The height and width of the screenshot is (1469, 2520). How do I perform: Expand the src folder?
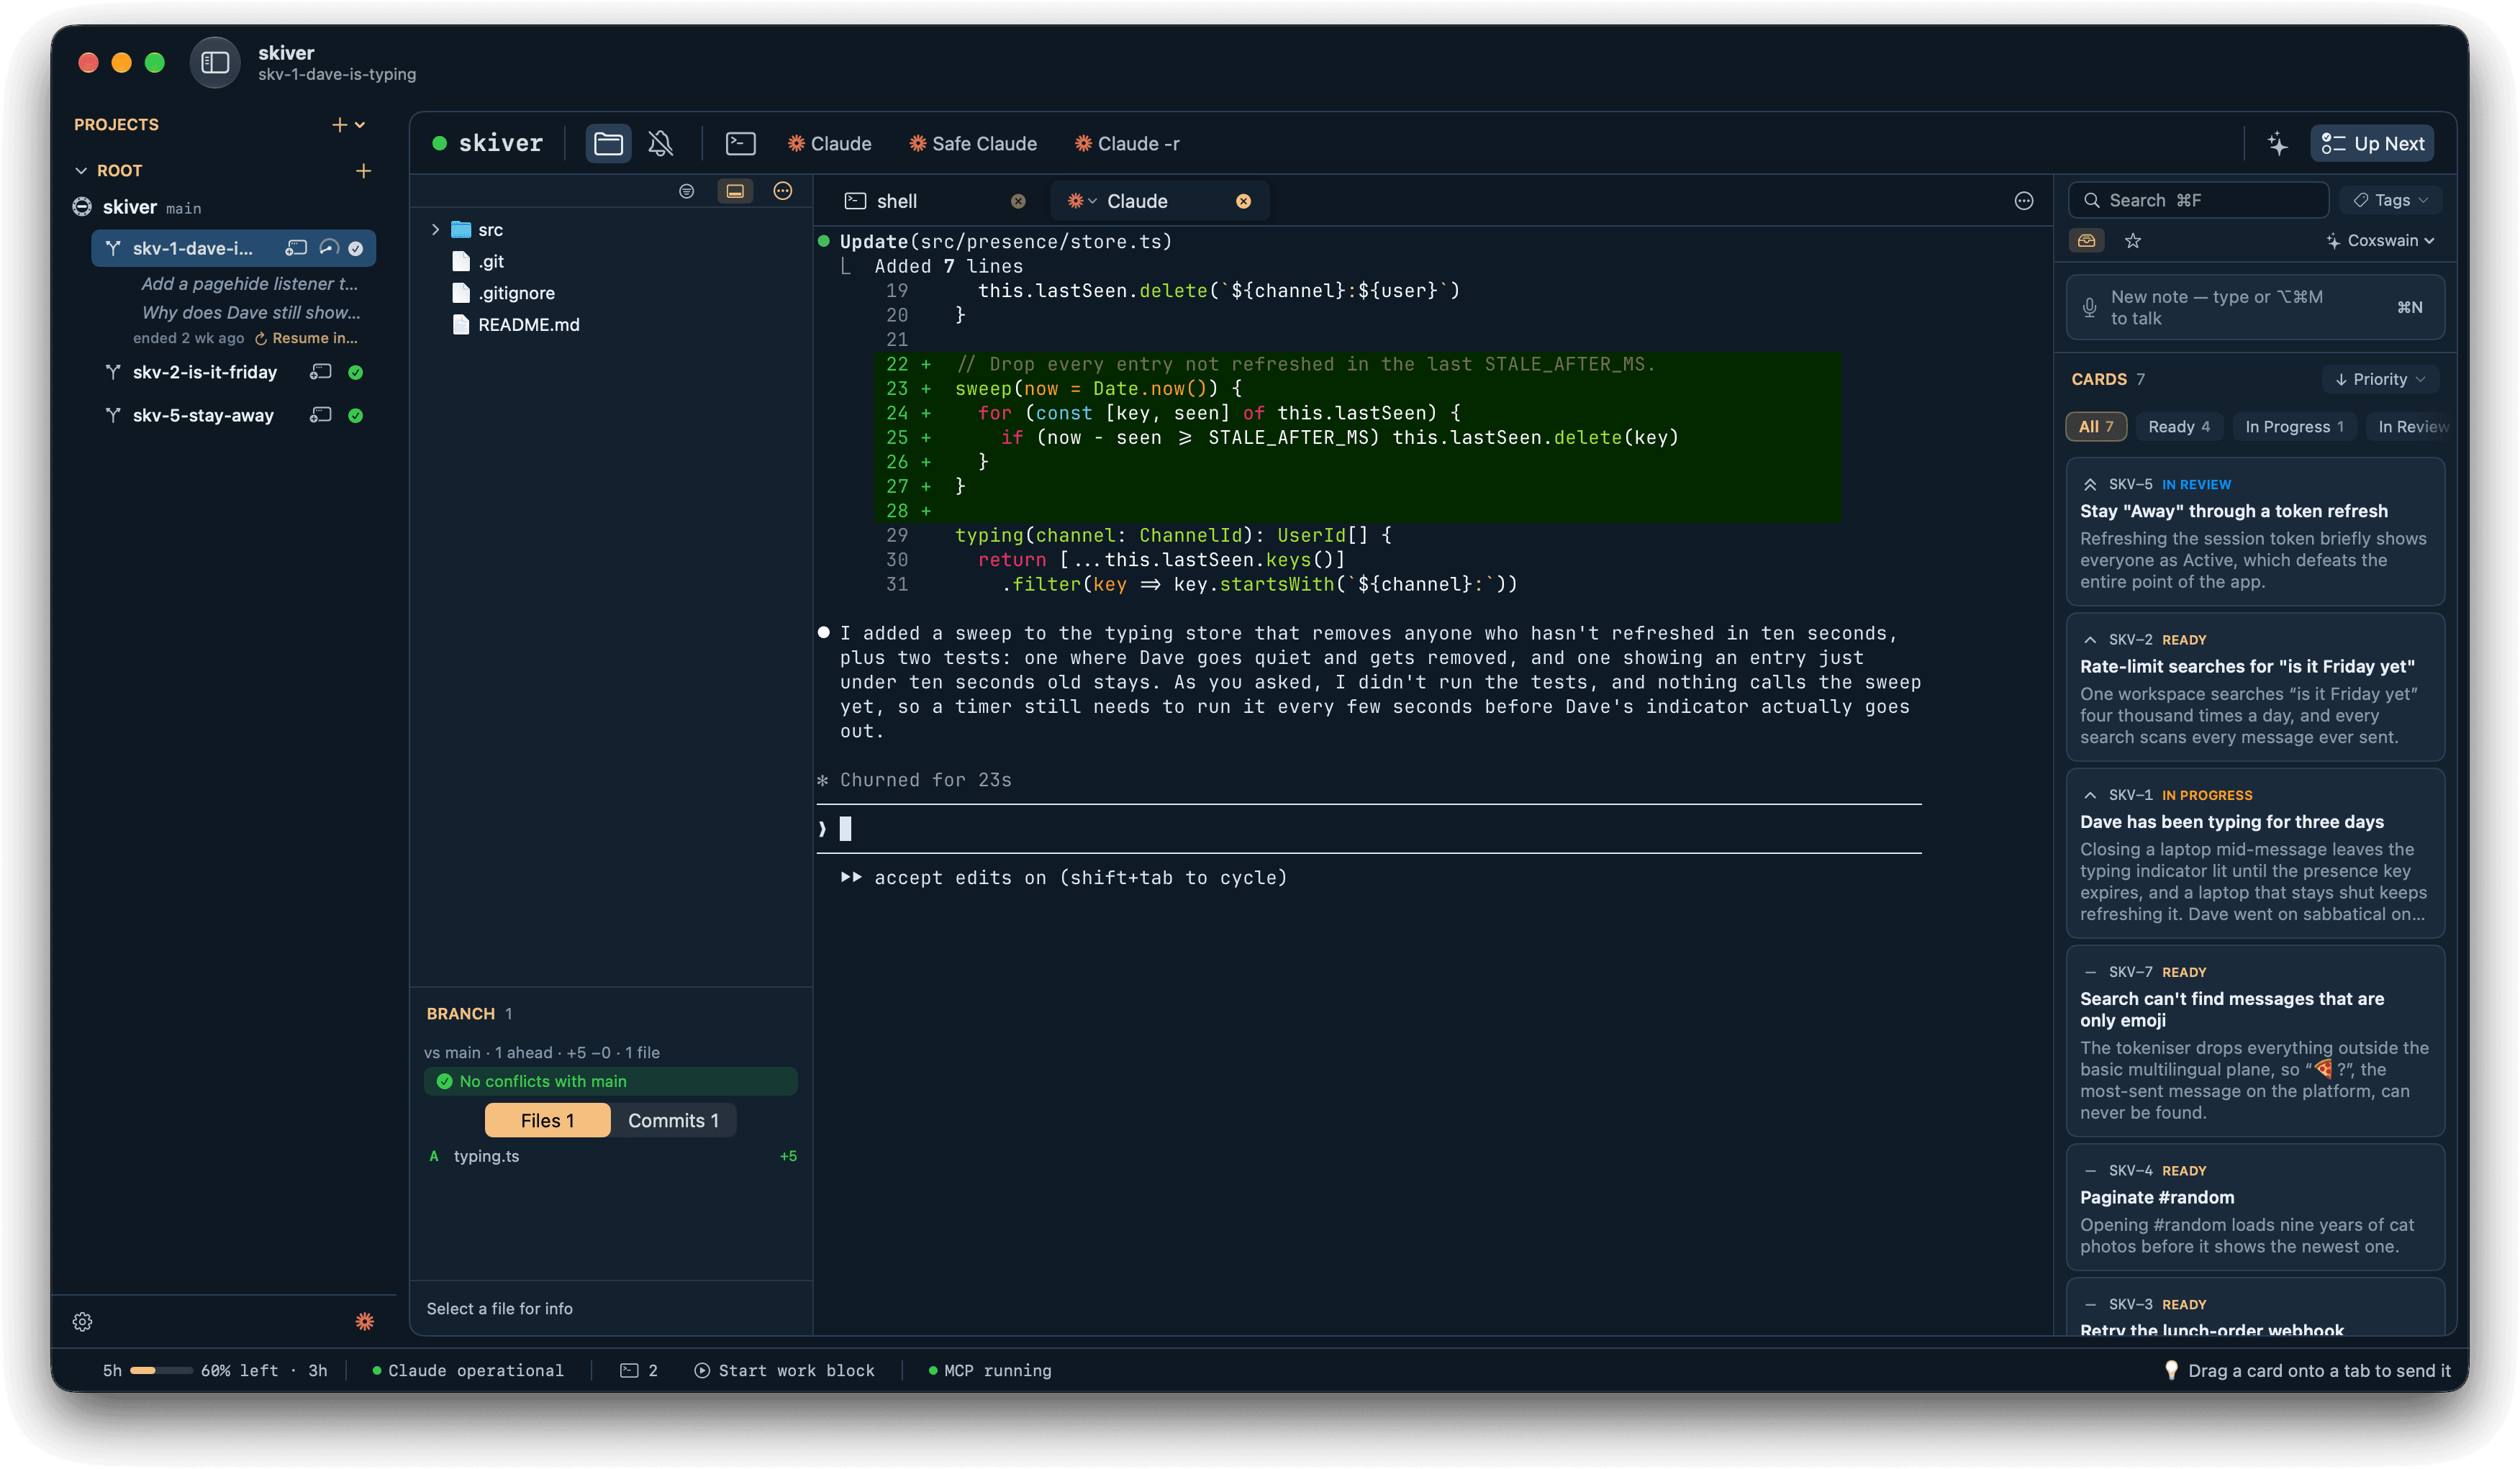click(435, 230)
